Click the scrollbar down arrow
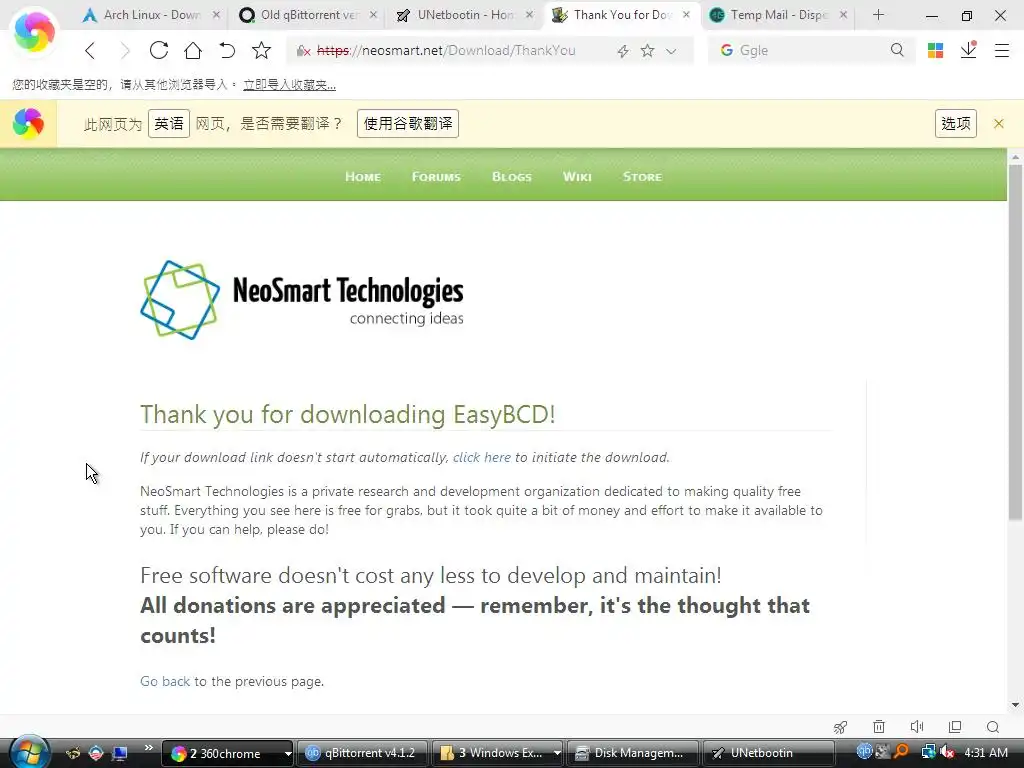This screenshot has height=768, width=1024. (x=1015, y=705)
